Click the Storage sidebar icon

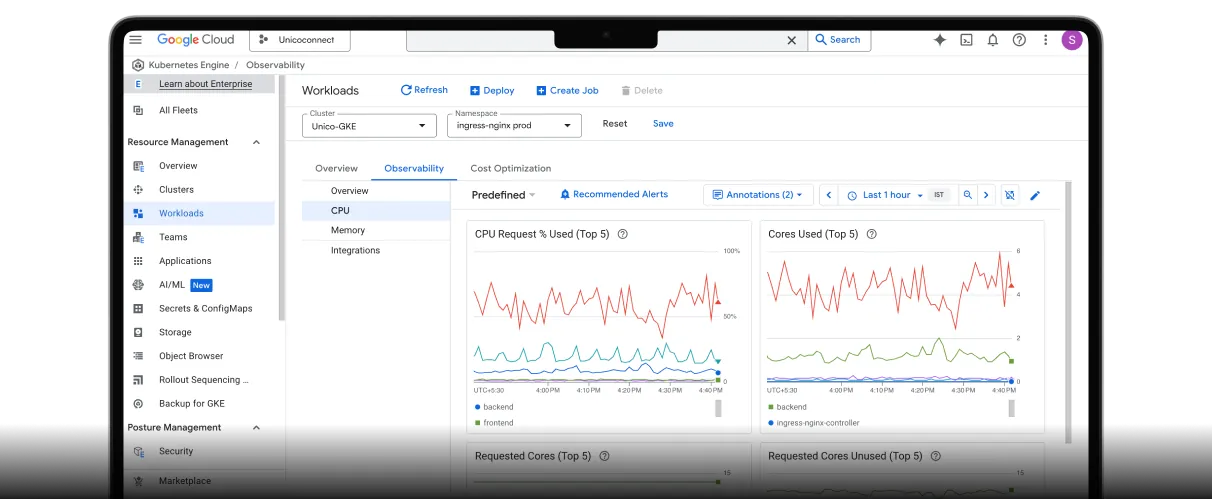138,332
